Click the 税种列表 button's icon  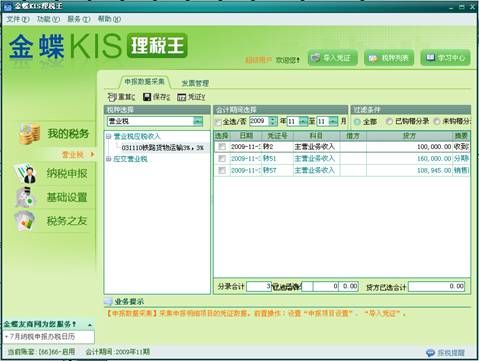coord(372,58)
